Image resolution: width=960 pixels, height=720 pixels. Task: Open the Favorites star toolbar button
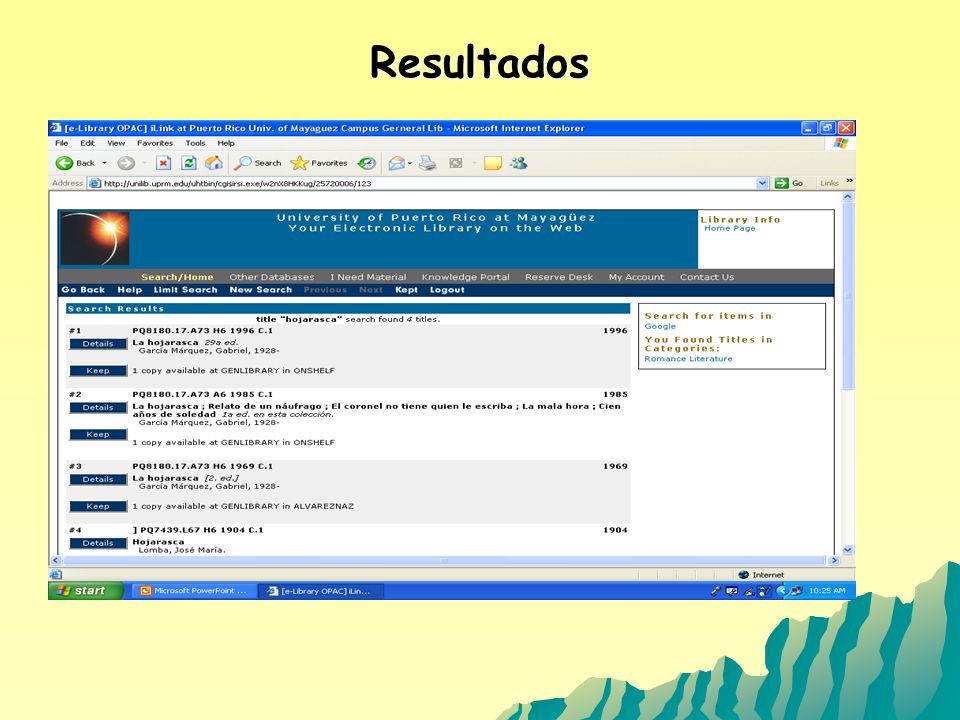click(x=318, y=163)
